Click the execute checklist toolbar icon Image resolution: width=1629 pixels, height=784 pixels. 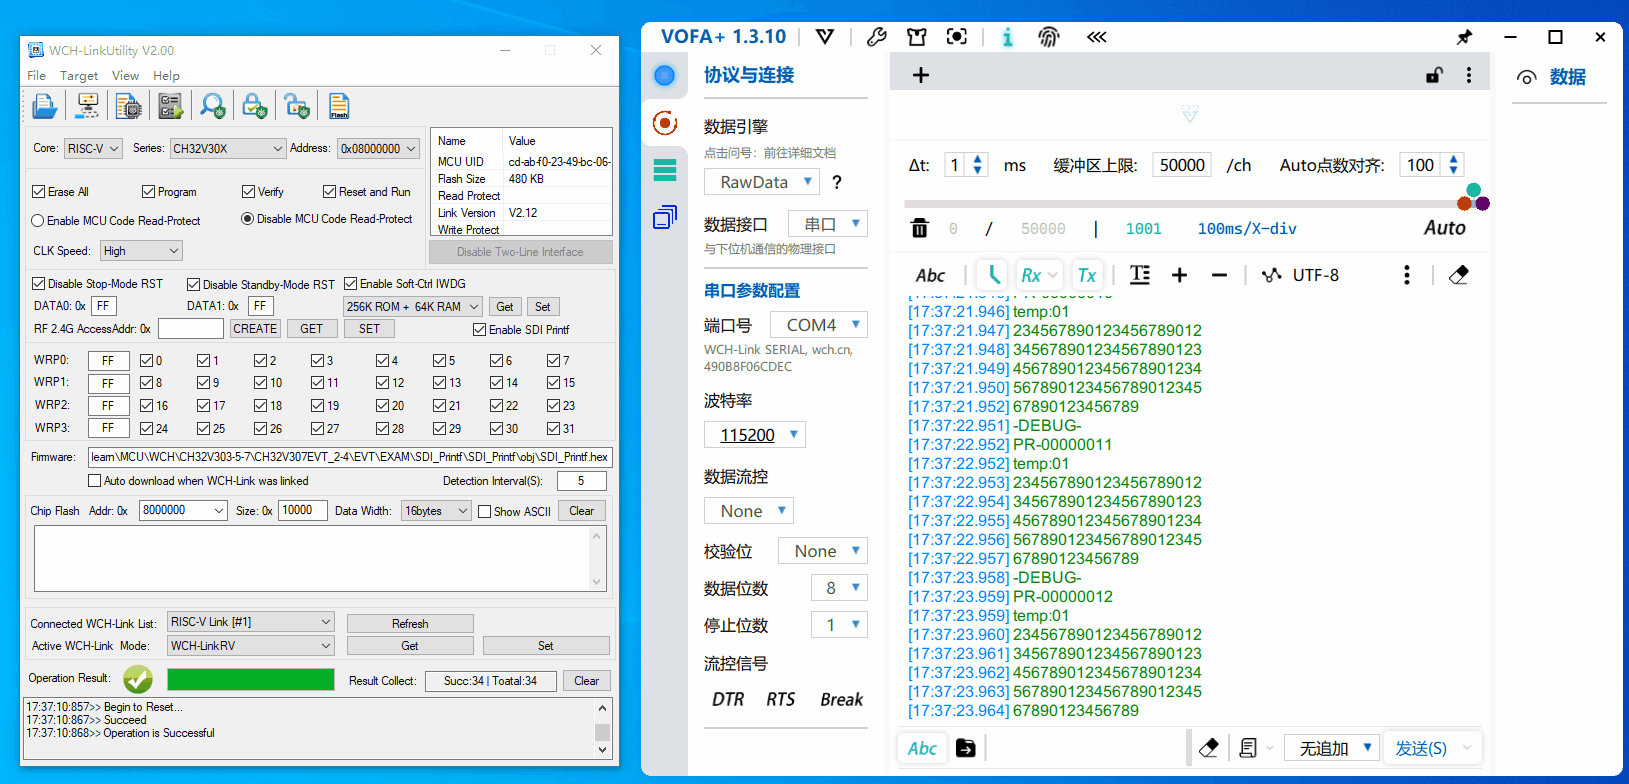tap(170, 106)
